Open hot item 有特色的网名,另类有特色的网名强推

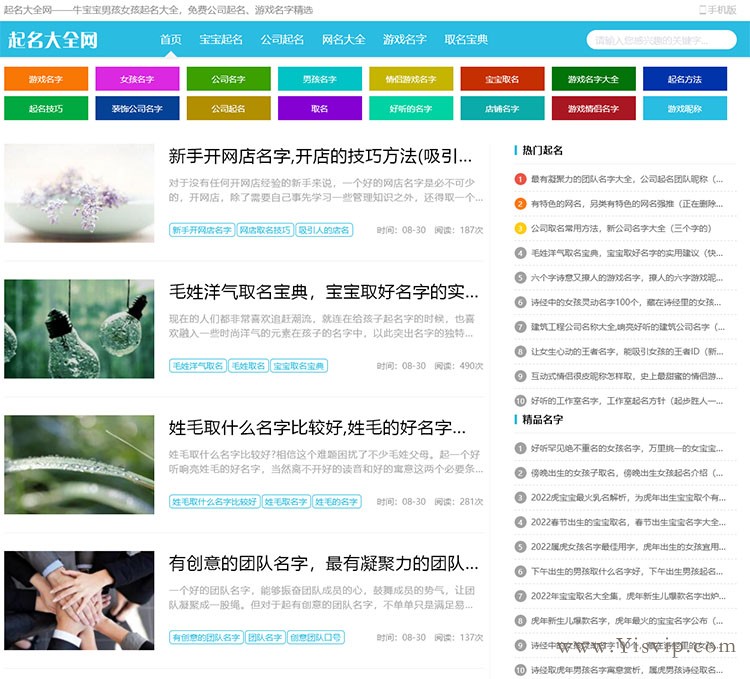pyautogui.click(x=627, y=204)
